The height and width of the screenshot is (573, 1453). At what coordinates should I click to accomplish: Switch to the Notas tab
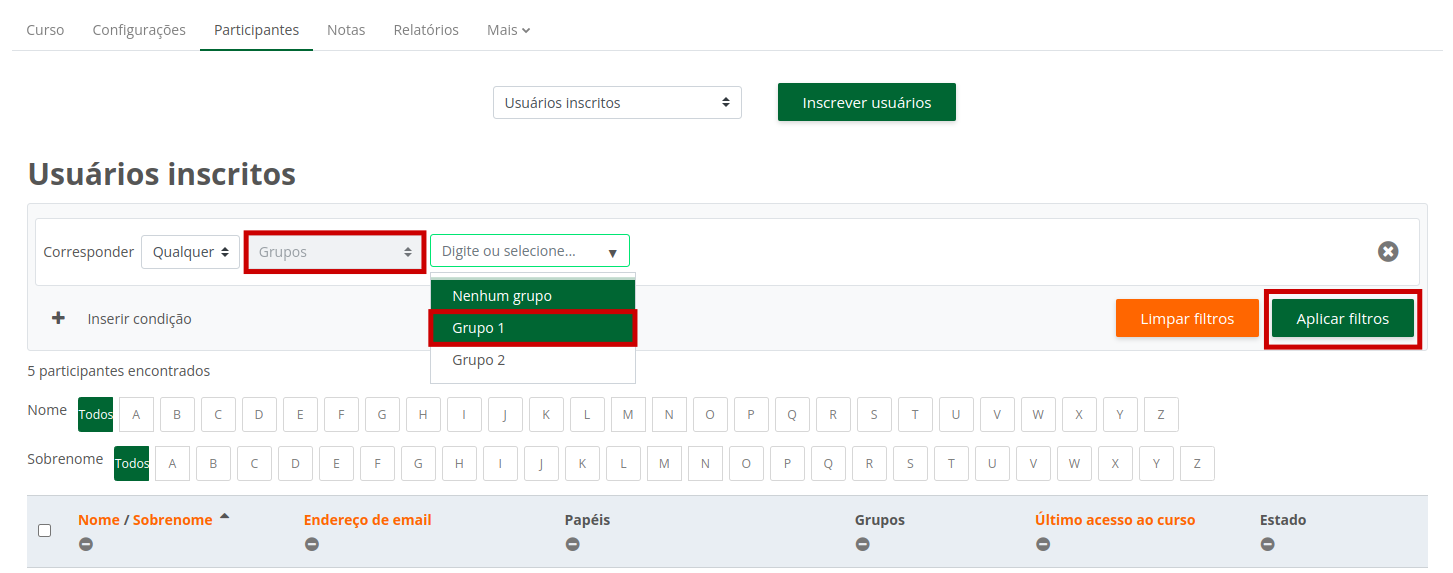[346, 30]
